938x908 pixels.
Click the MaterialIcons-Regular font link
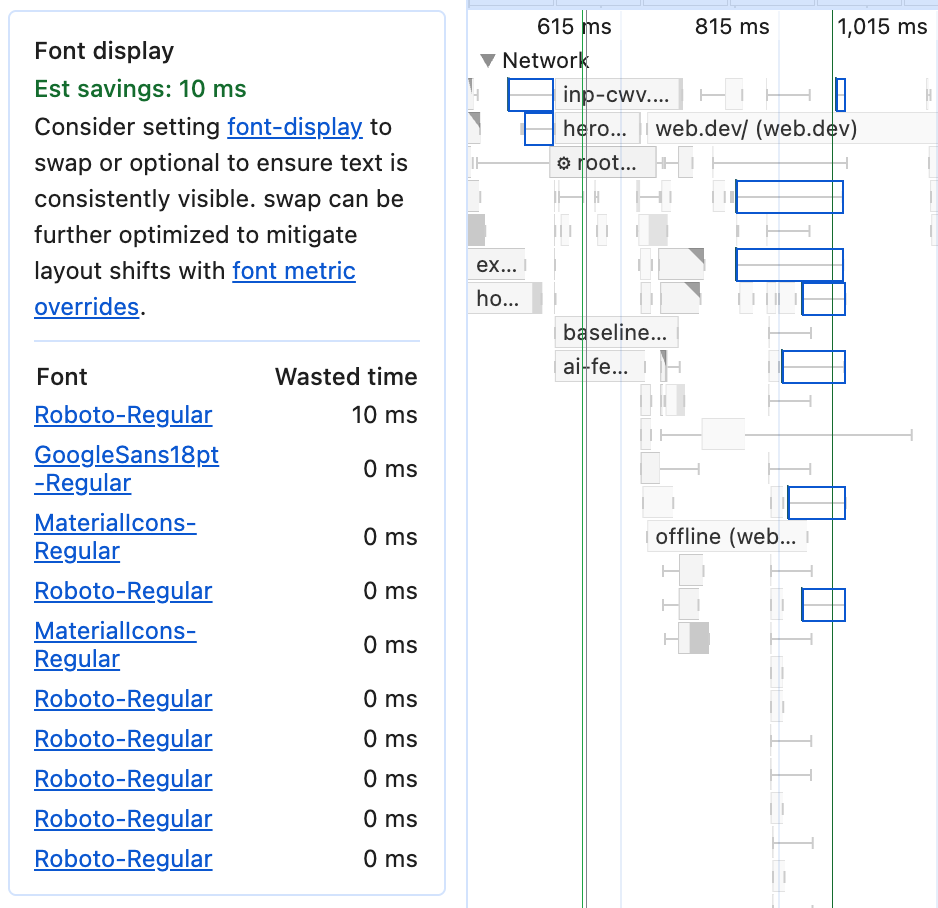pos(115,537)
